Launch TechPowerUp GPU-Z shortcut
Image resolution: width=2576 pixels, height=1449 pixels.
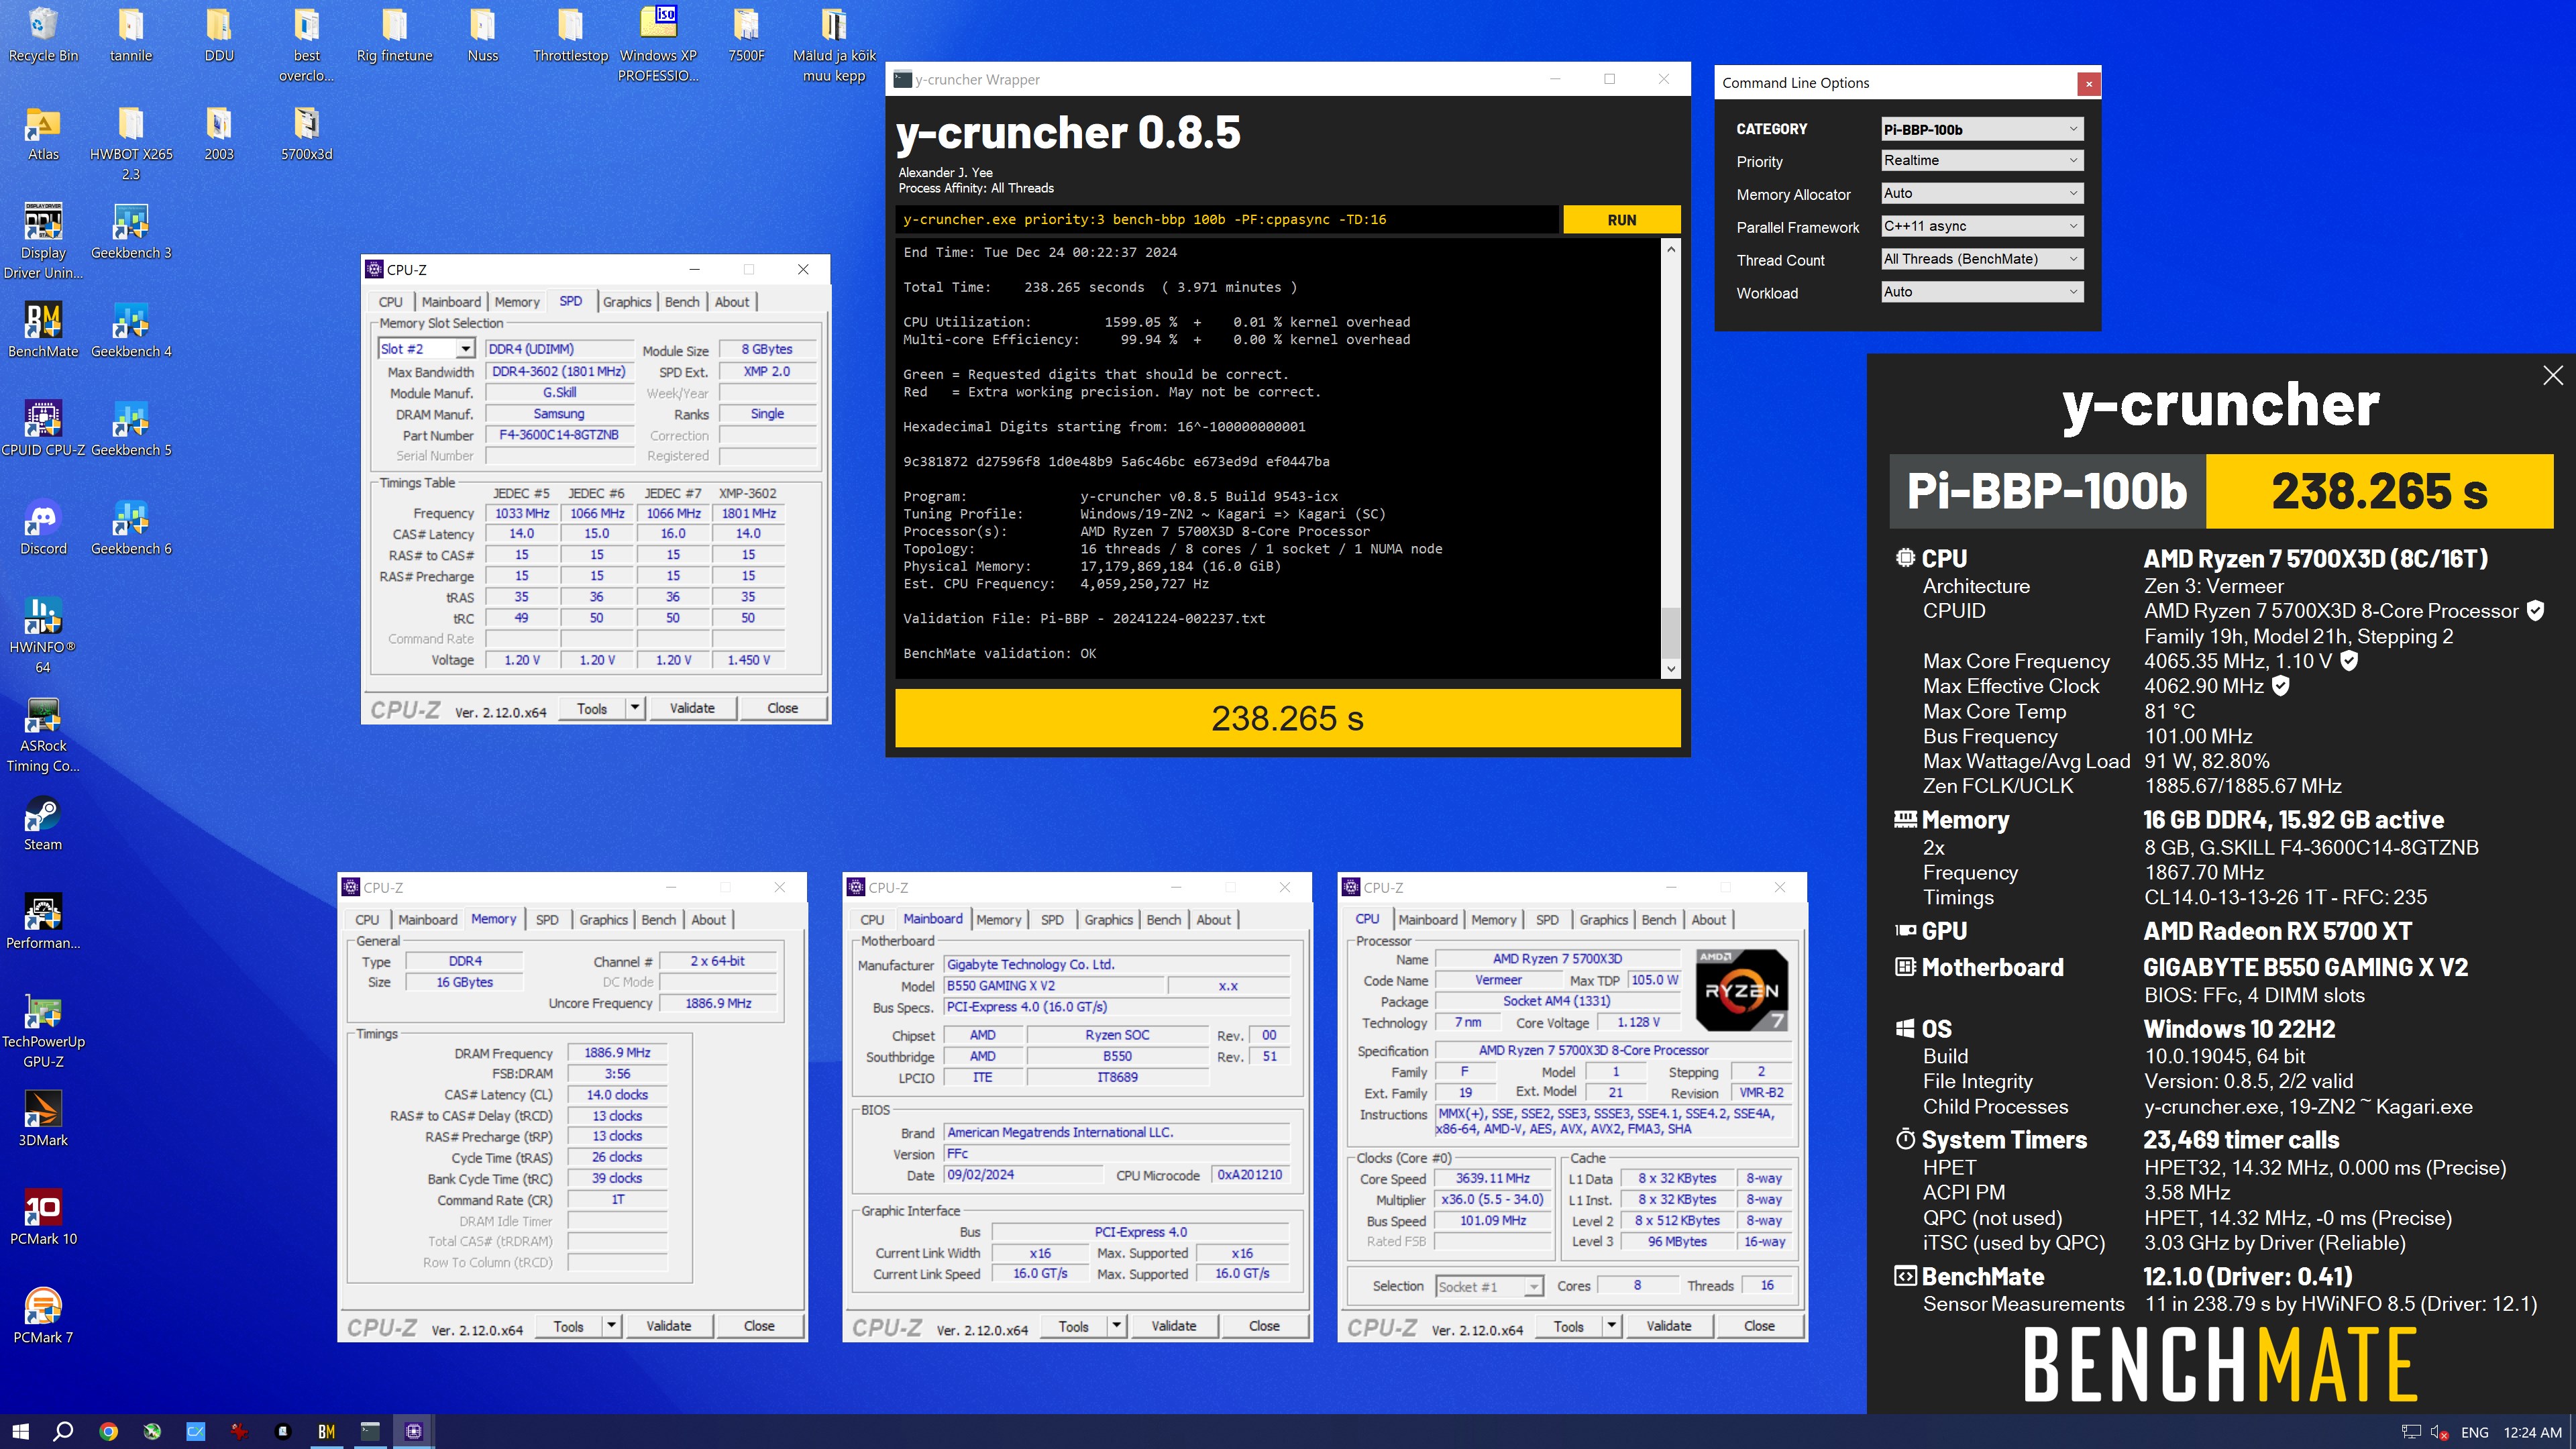[x=43, y=1031]
